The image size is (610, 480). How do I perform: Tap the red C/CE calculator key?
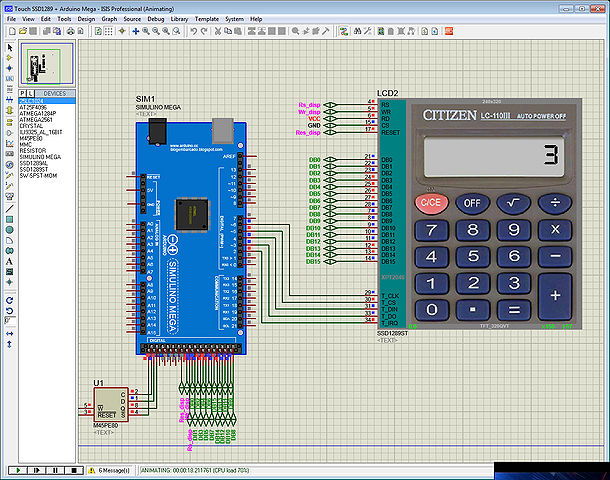click(x=431, y=203)
